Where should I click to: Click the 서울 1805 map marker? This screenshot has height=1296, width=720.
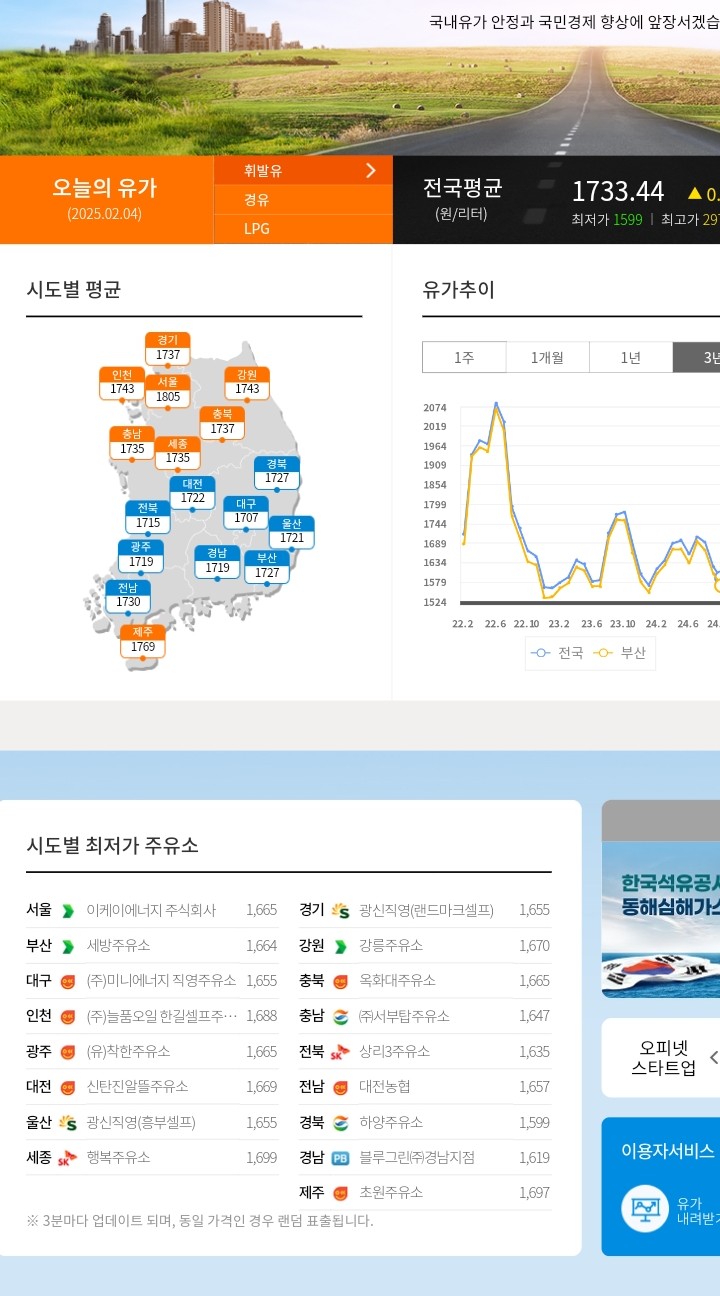[168, 391]
